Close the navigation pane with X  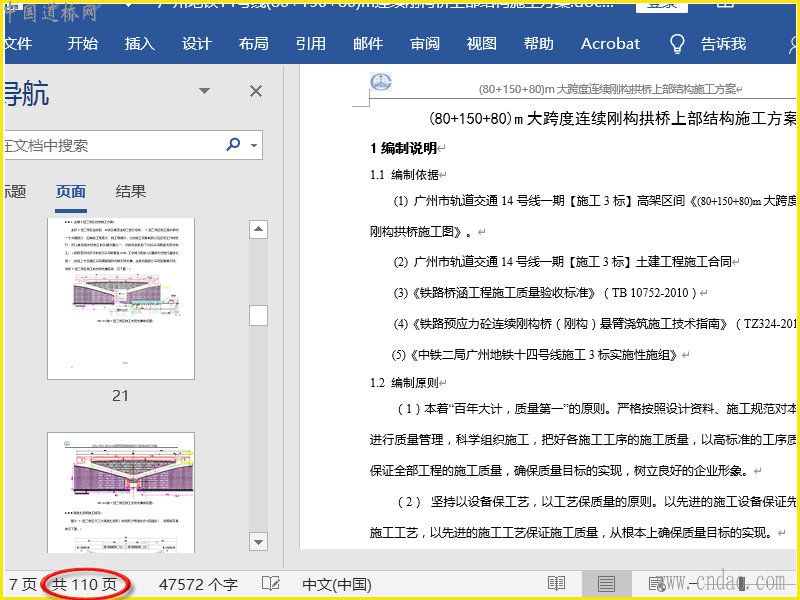256,91
